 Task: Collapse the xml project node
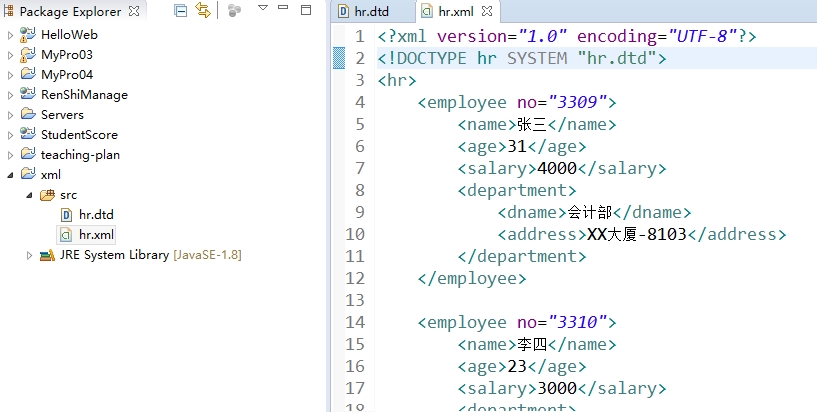10,176
